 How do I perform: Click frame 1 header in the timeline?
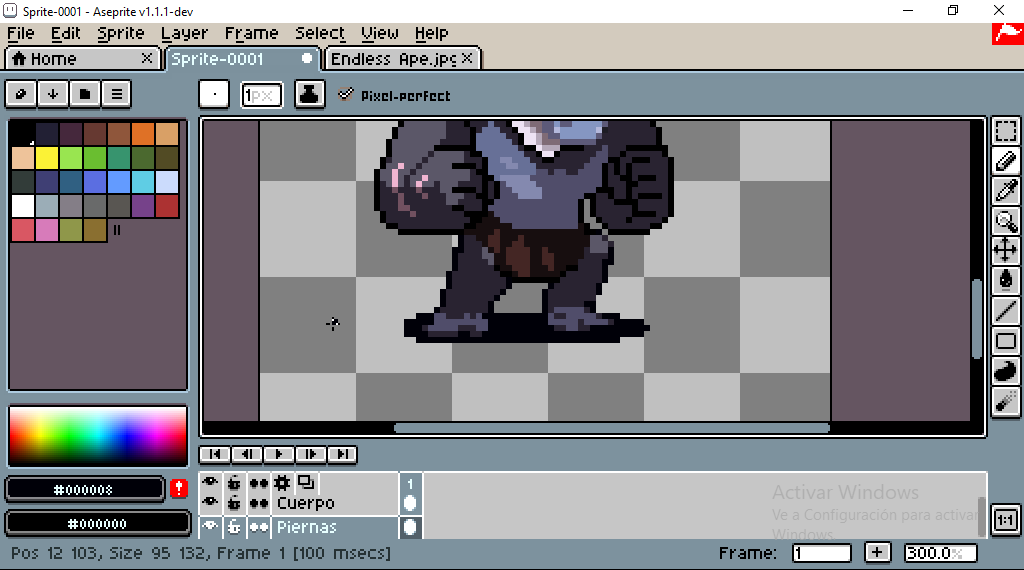pos(410,483)
